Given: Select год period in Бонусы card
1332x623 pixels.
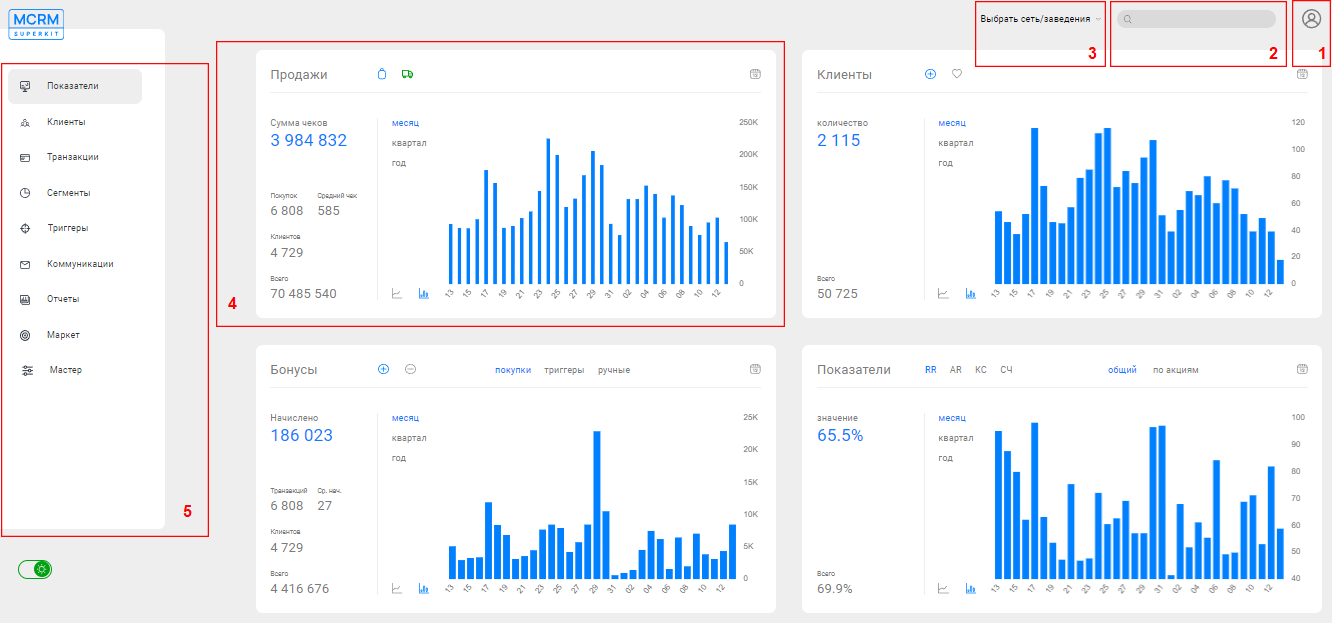Looking at the screenshot, I should click(399, 458).
